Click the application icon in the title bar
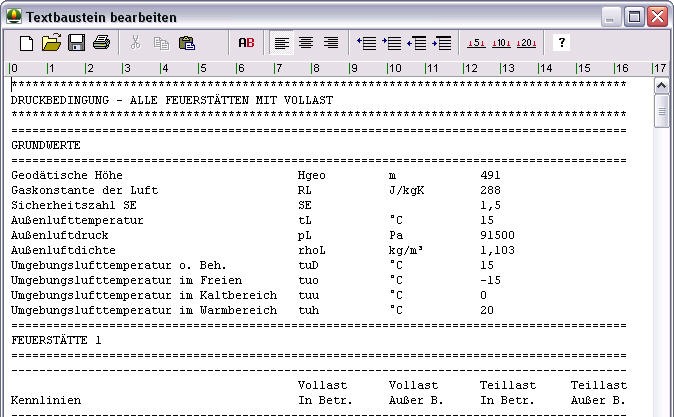The image size is (674, 417). [x=14, y=16]
